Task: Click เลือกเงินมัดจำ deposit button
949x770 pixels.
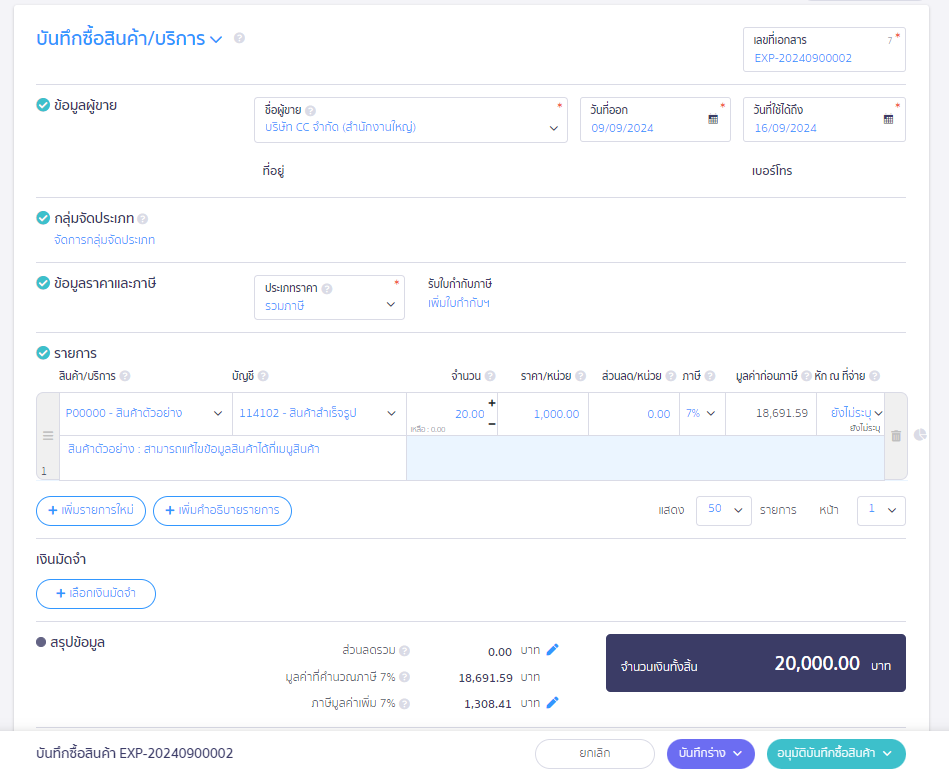Action: pyautogui.click(x=96, y=594)
